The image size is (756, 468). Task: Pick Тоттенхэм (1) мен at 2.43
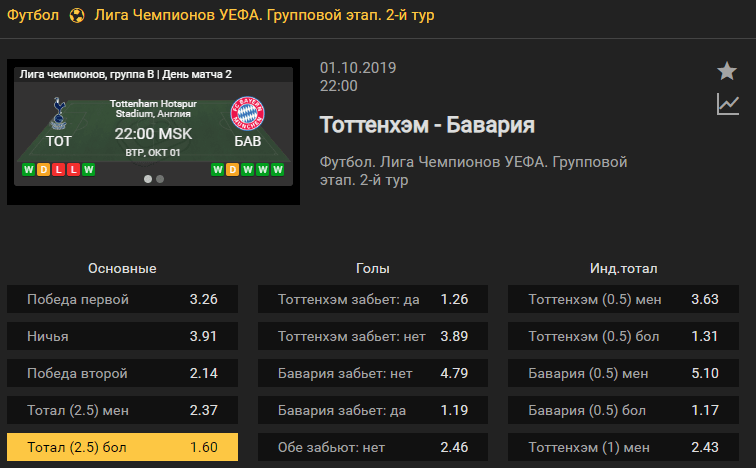623,447
